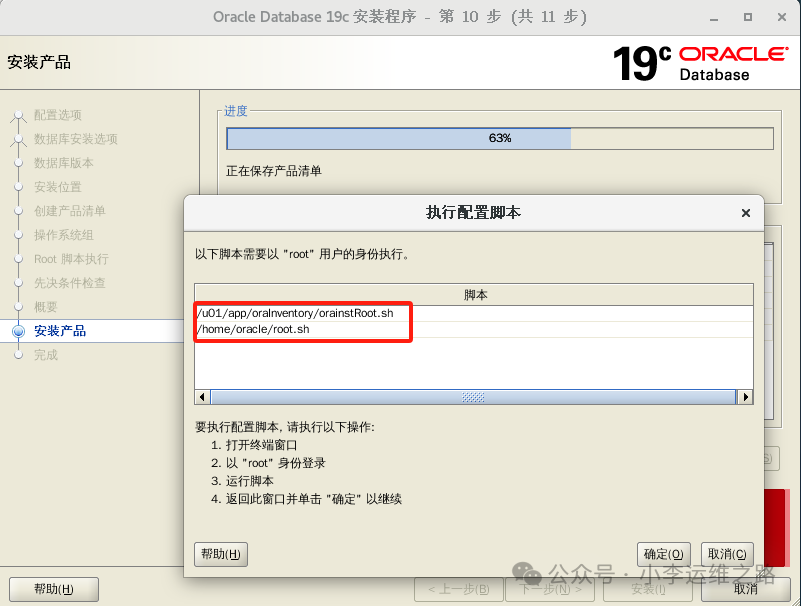The image size is (801, 606).
Task: Open 帮助(H) in the 执行配置脚本 dialog
Action: tap(221, 554)
